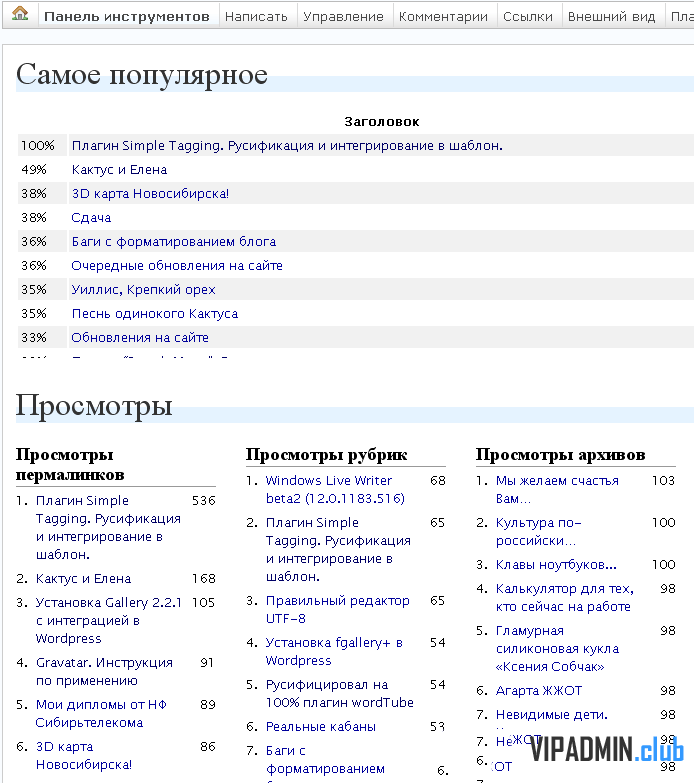Open the Панель инструментов tab
The height and width of the screenshot is (783, 694).
[127, 16]
